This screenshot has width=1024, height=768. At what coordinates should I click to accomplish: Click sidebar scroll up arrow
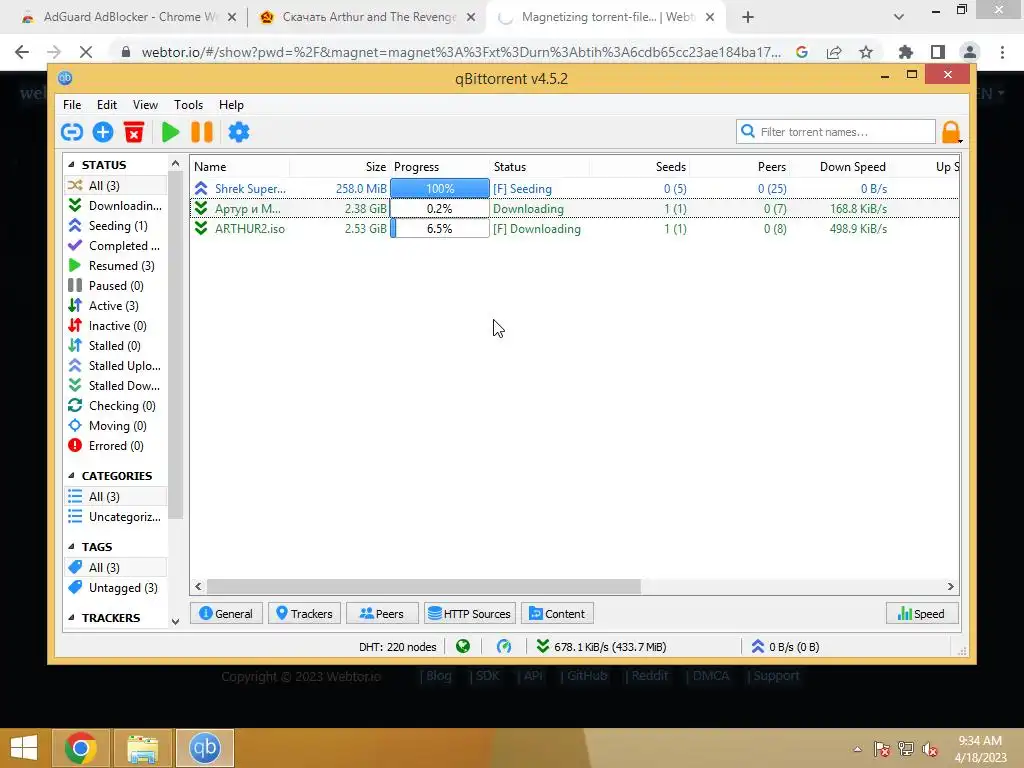(x=175, y=163)
